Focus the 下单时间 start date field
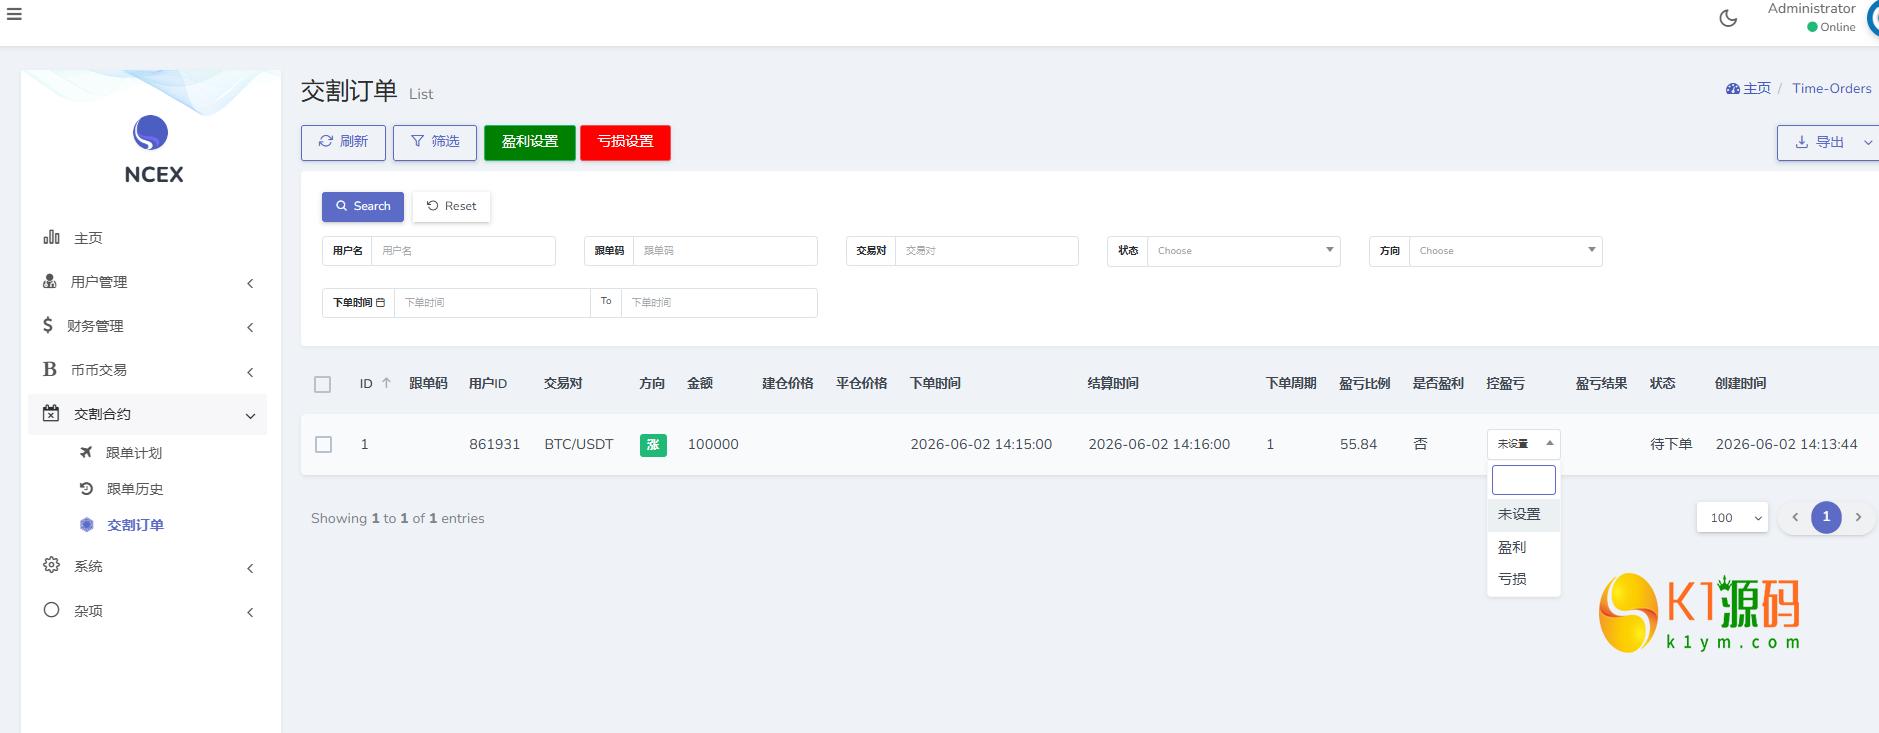Viewport: 1879px width, 733px height. (492, 303)
